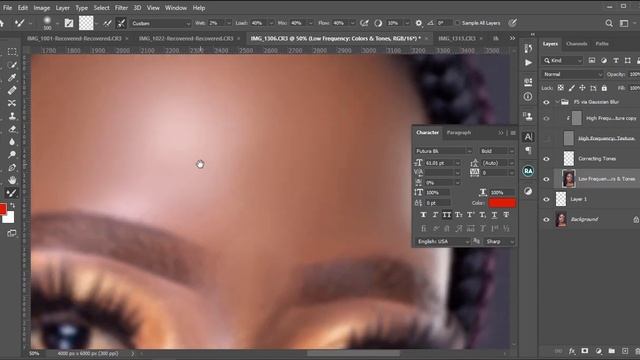The height and width of the screenshot is (360, 640).
Task: Select the Hand tool in toolbar
Action: 12,180
